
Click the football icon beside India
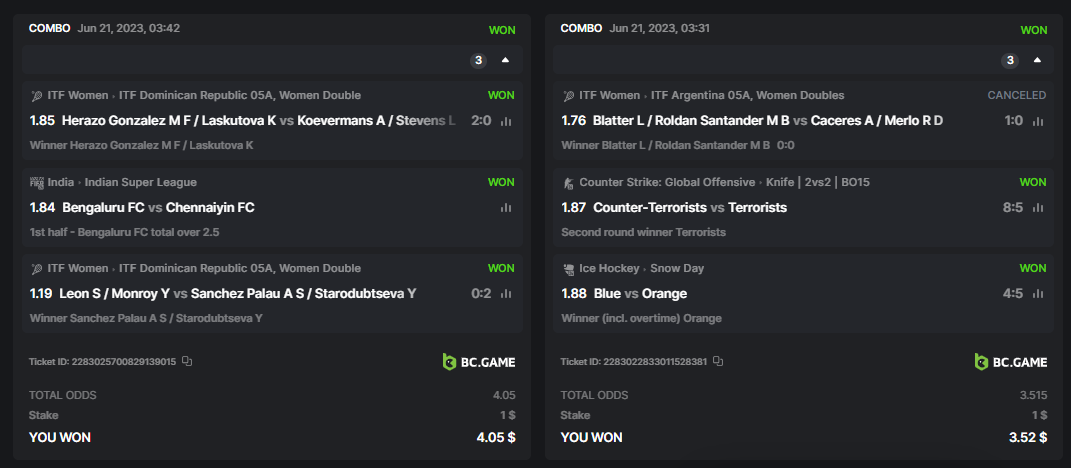[37, 183]
